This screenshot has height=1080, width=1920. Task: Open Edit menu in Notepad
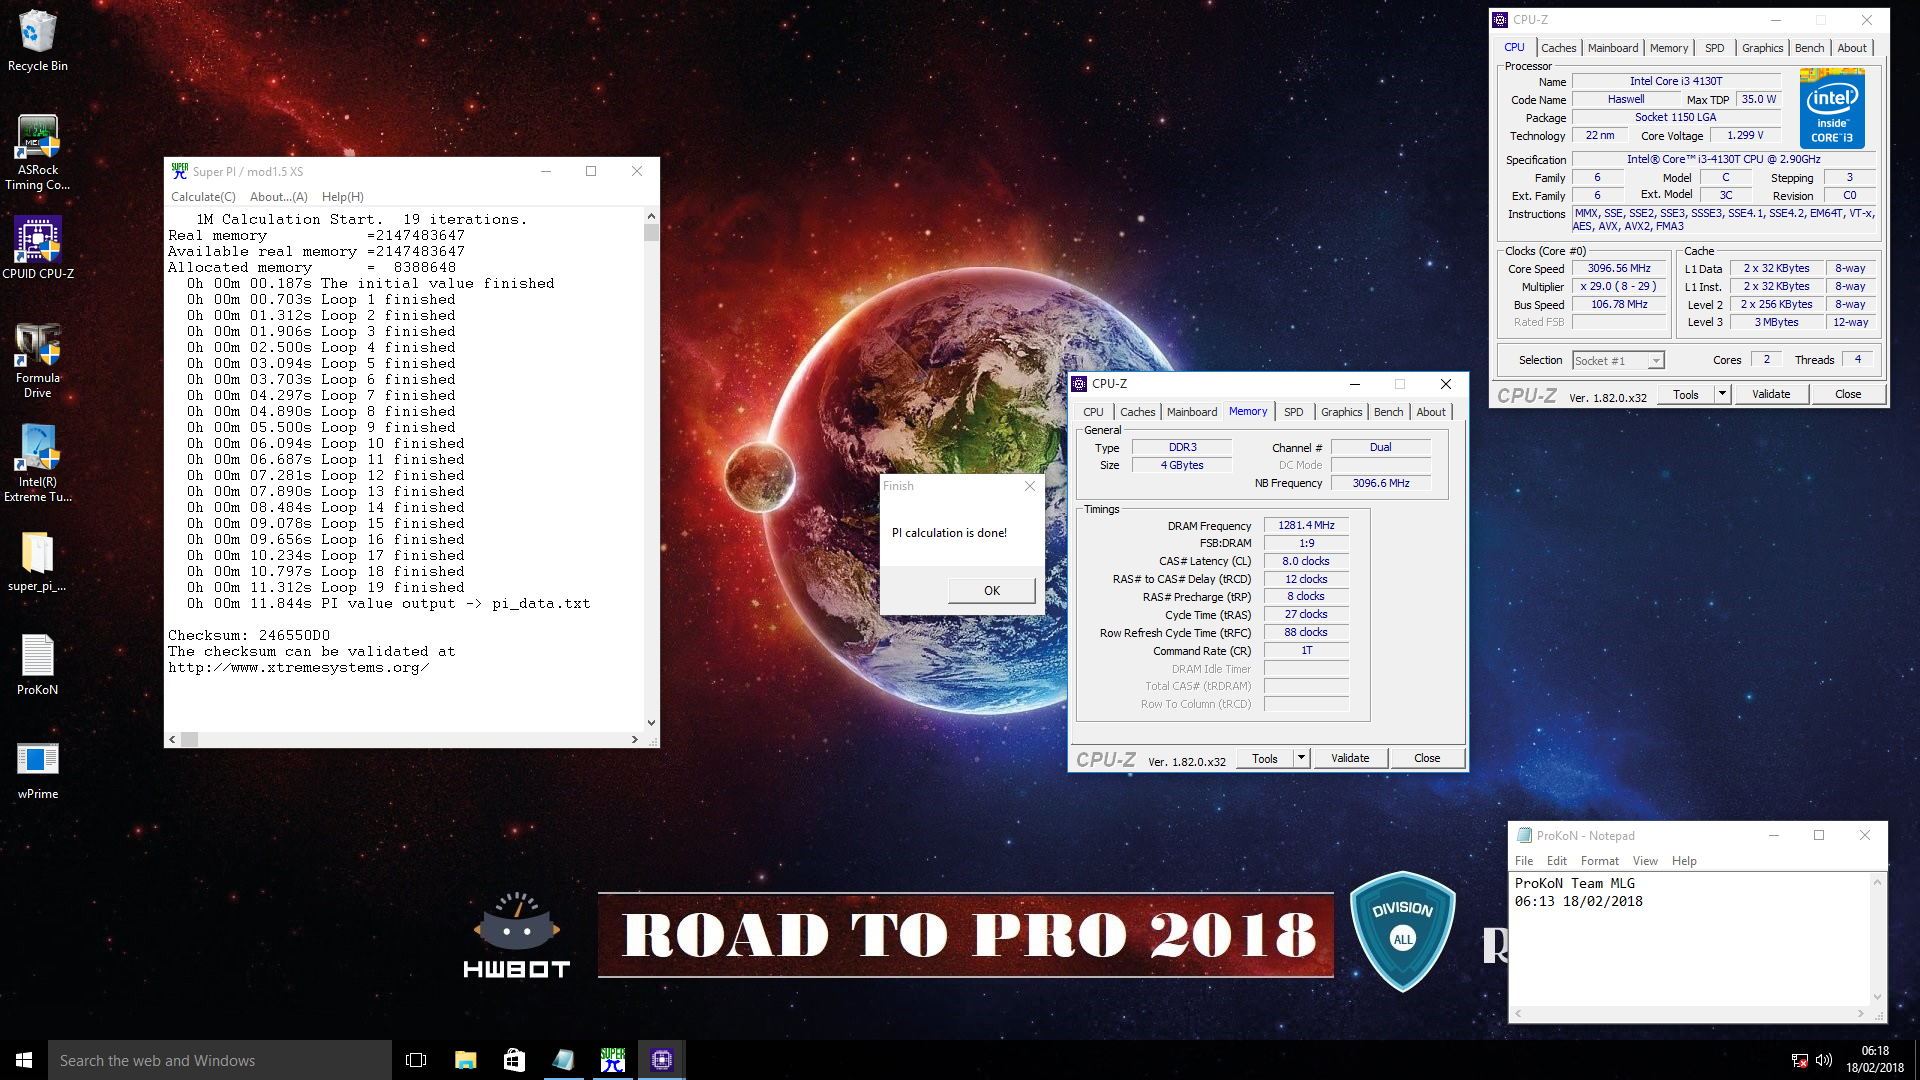click(x=1557, y=861)
